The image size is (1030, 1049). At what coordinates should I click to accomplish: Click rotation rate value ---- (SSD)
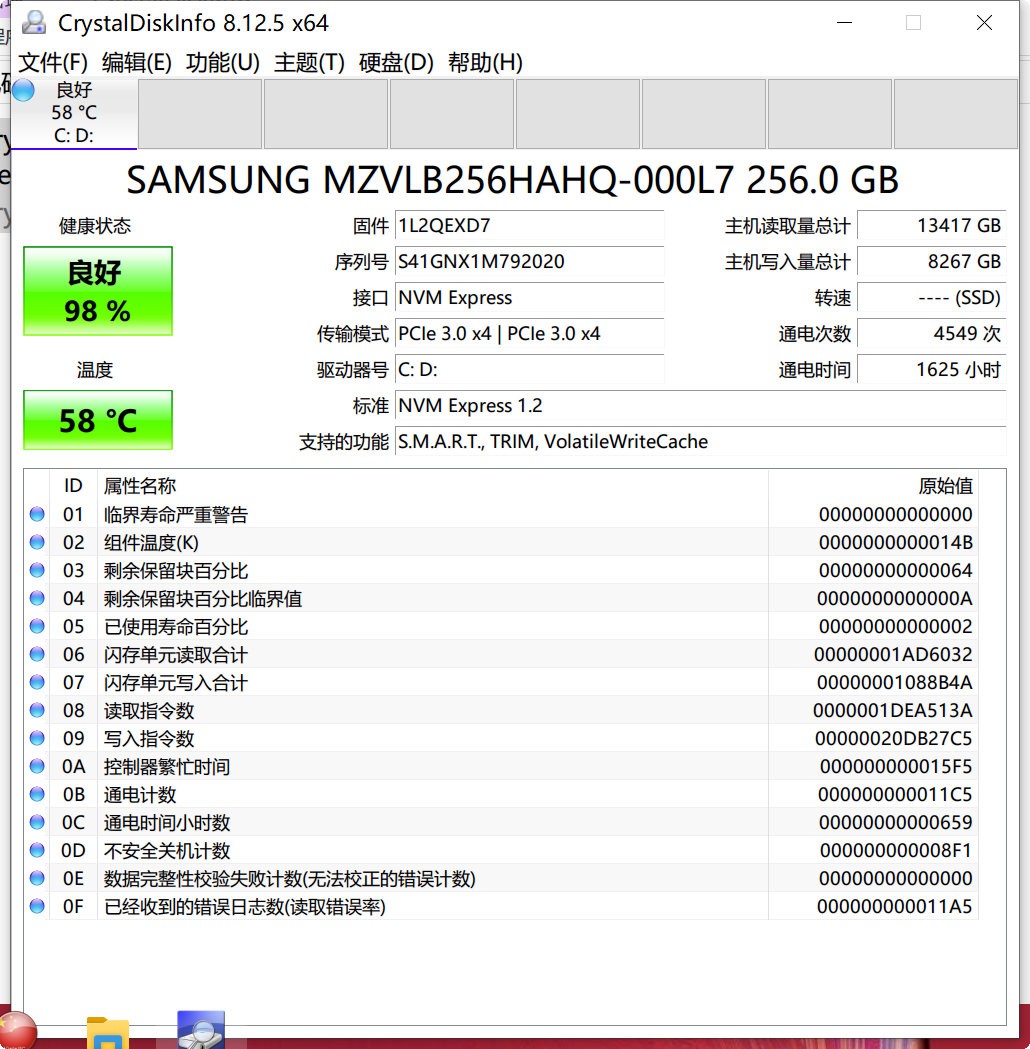coord(931,298)
